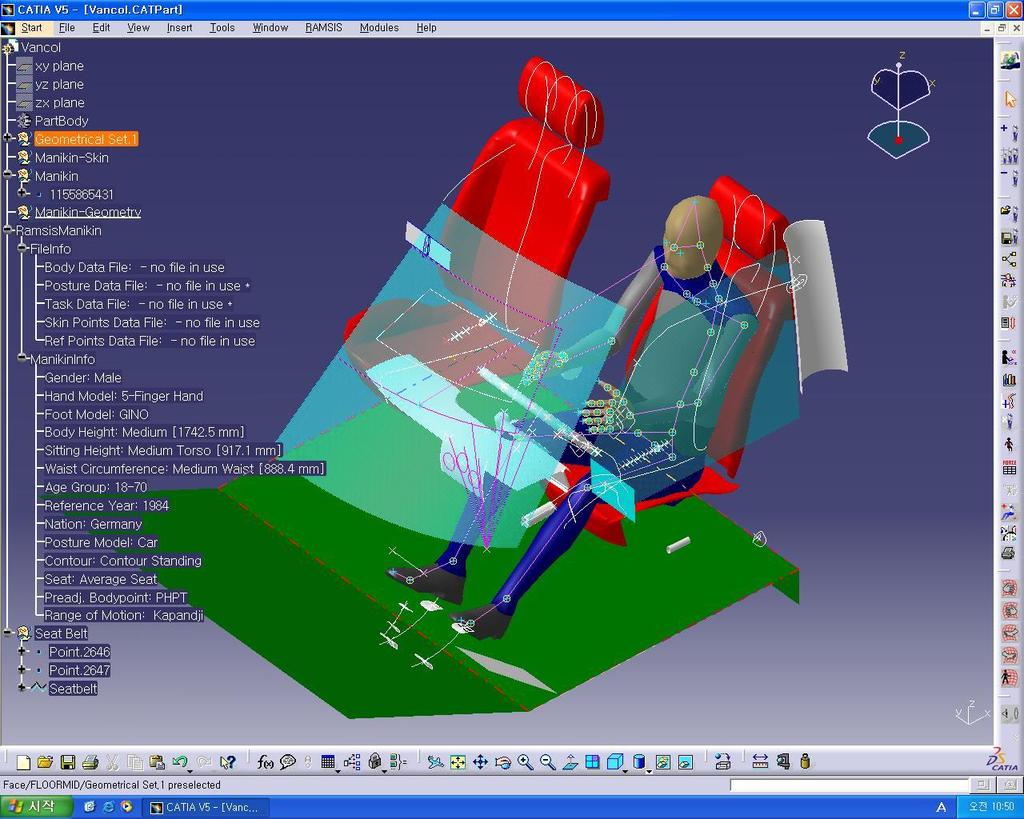The height and width of the screenshot is (819, 1024).
Task: Click the New document icon
Action: coord(24,762)
